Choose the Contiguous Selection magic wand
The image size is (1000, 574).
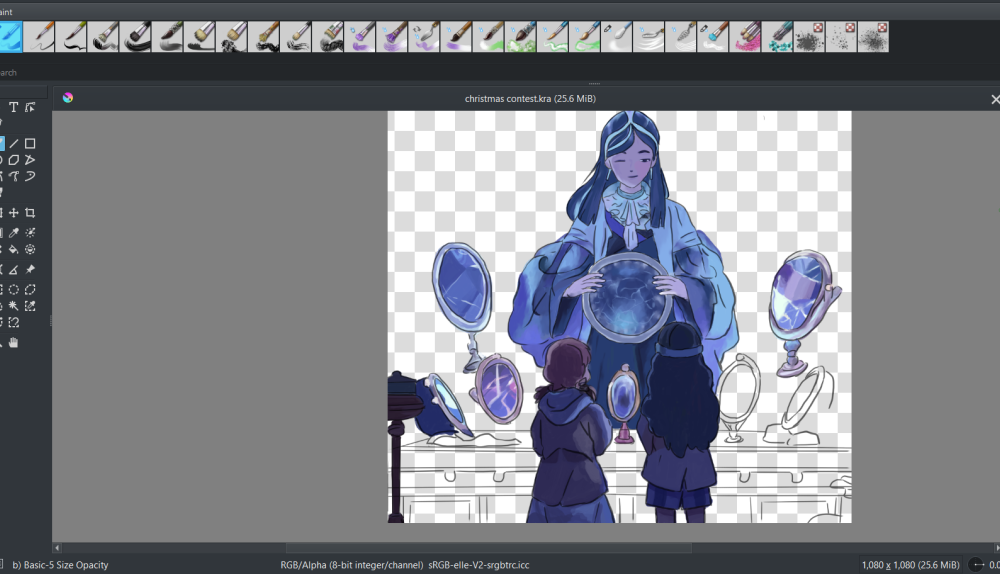[13, 306]
